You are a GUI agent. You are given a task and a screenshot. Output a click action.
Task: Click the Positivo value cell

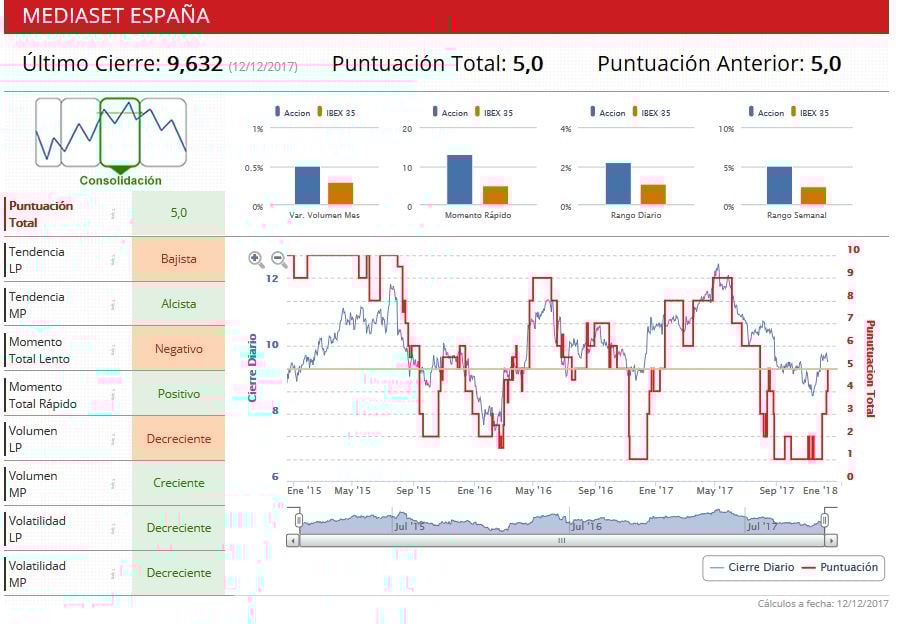click(x=179, y=394)
